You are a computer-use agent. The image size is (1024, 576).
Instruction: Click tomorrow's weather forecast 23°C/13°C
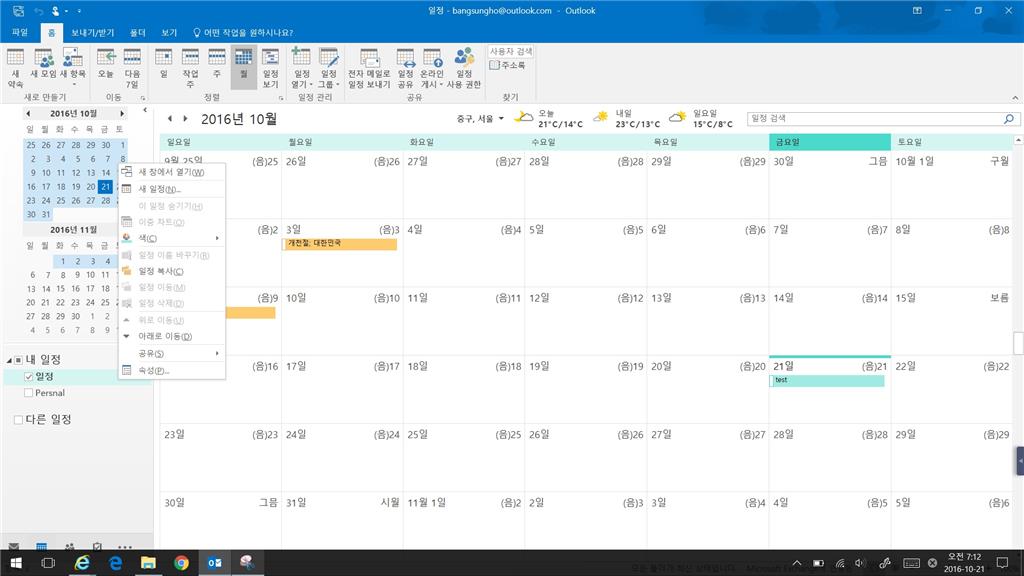point(626,118)
